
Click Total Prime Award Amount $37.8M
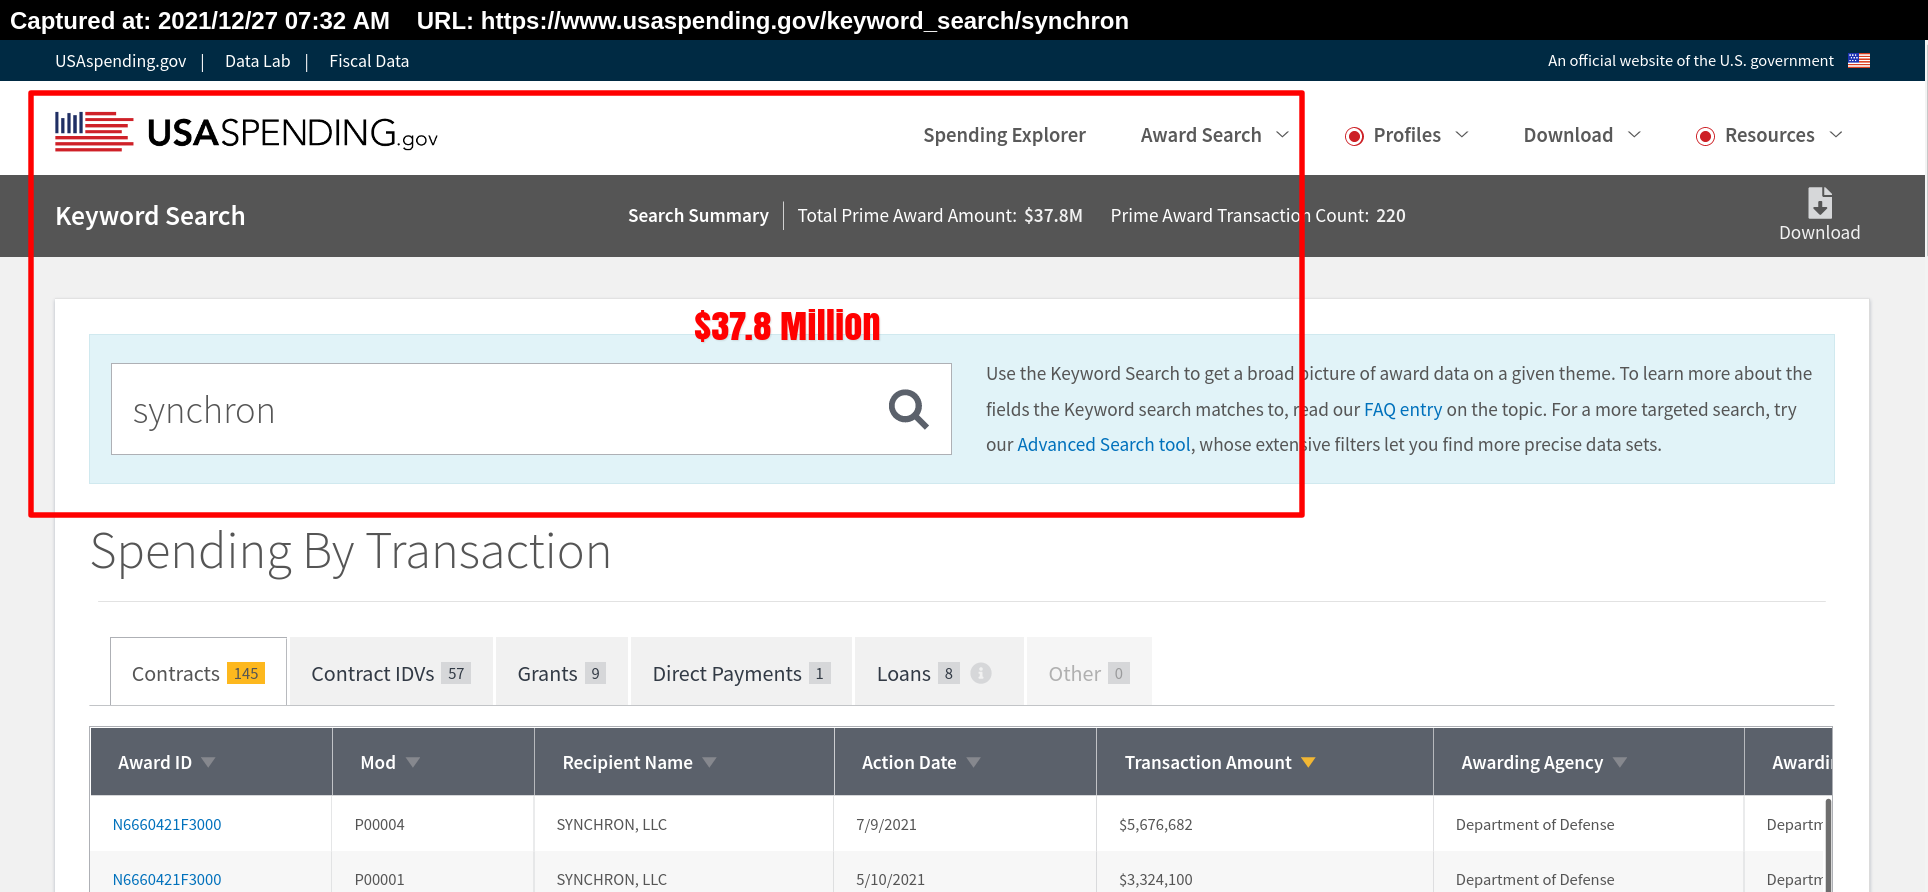[x=940, y=215]
